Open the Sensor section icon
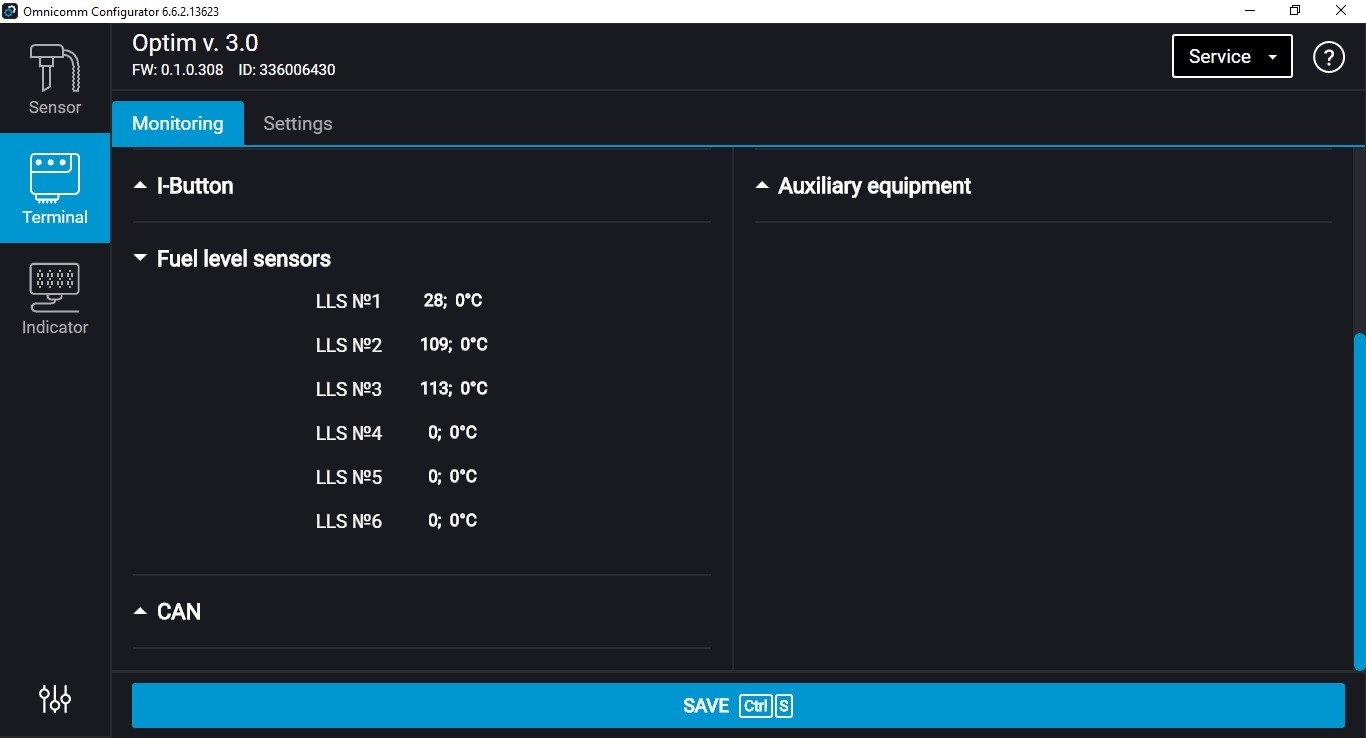Image resolution: width=1366 pixels, height=738 pixels. coord(54,79)
